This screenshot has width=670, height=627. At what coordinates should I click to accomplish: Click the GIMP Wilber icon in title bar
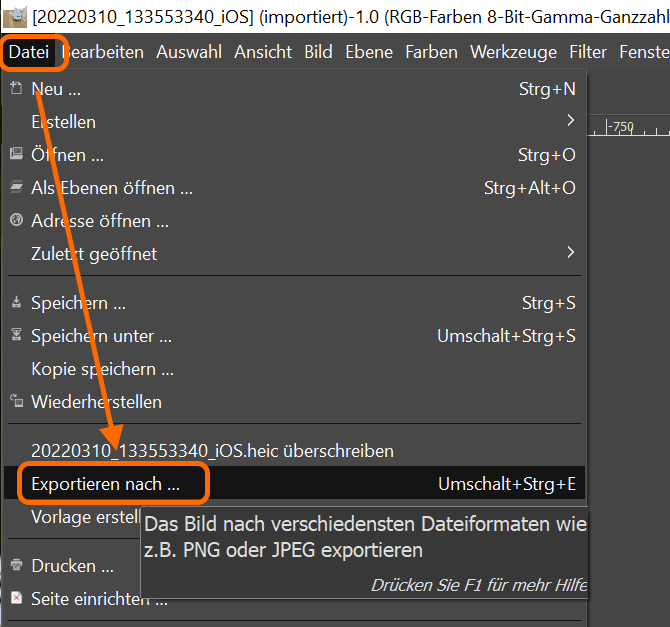[x=15, y=16]
